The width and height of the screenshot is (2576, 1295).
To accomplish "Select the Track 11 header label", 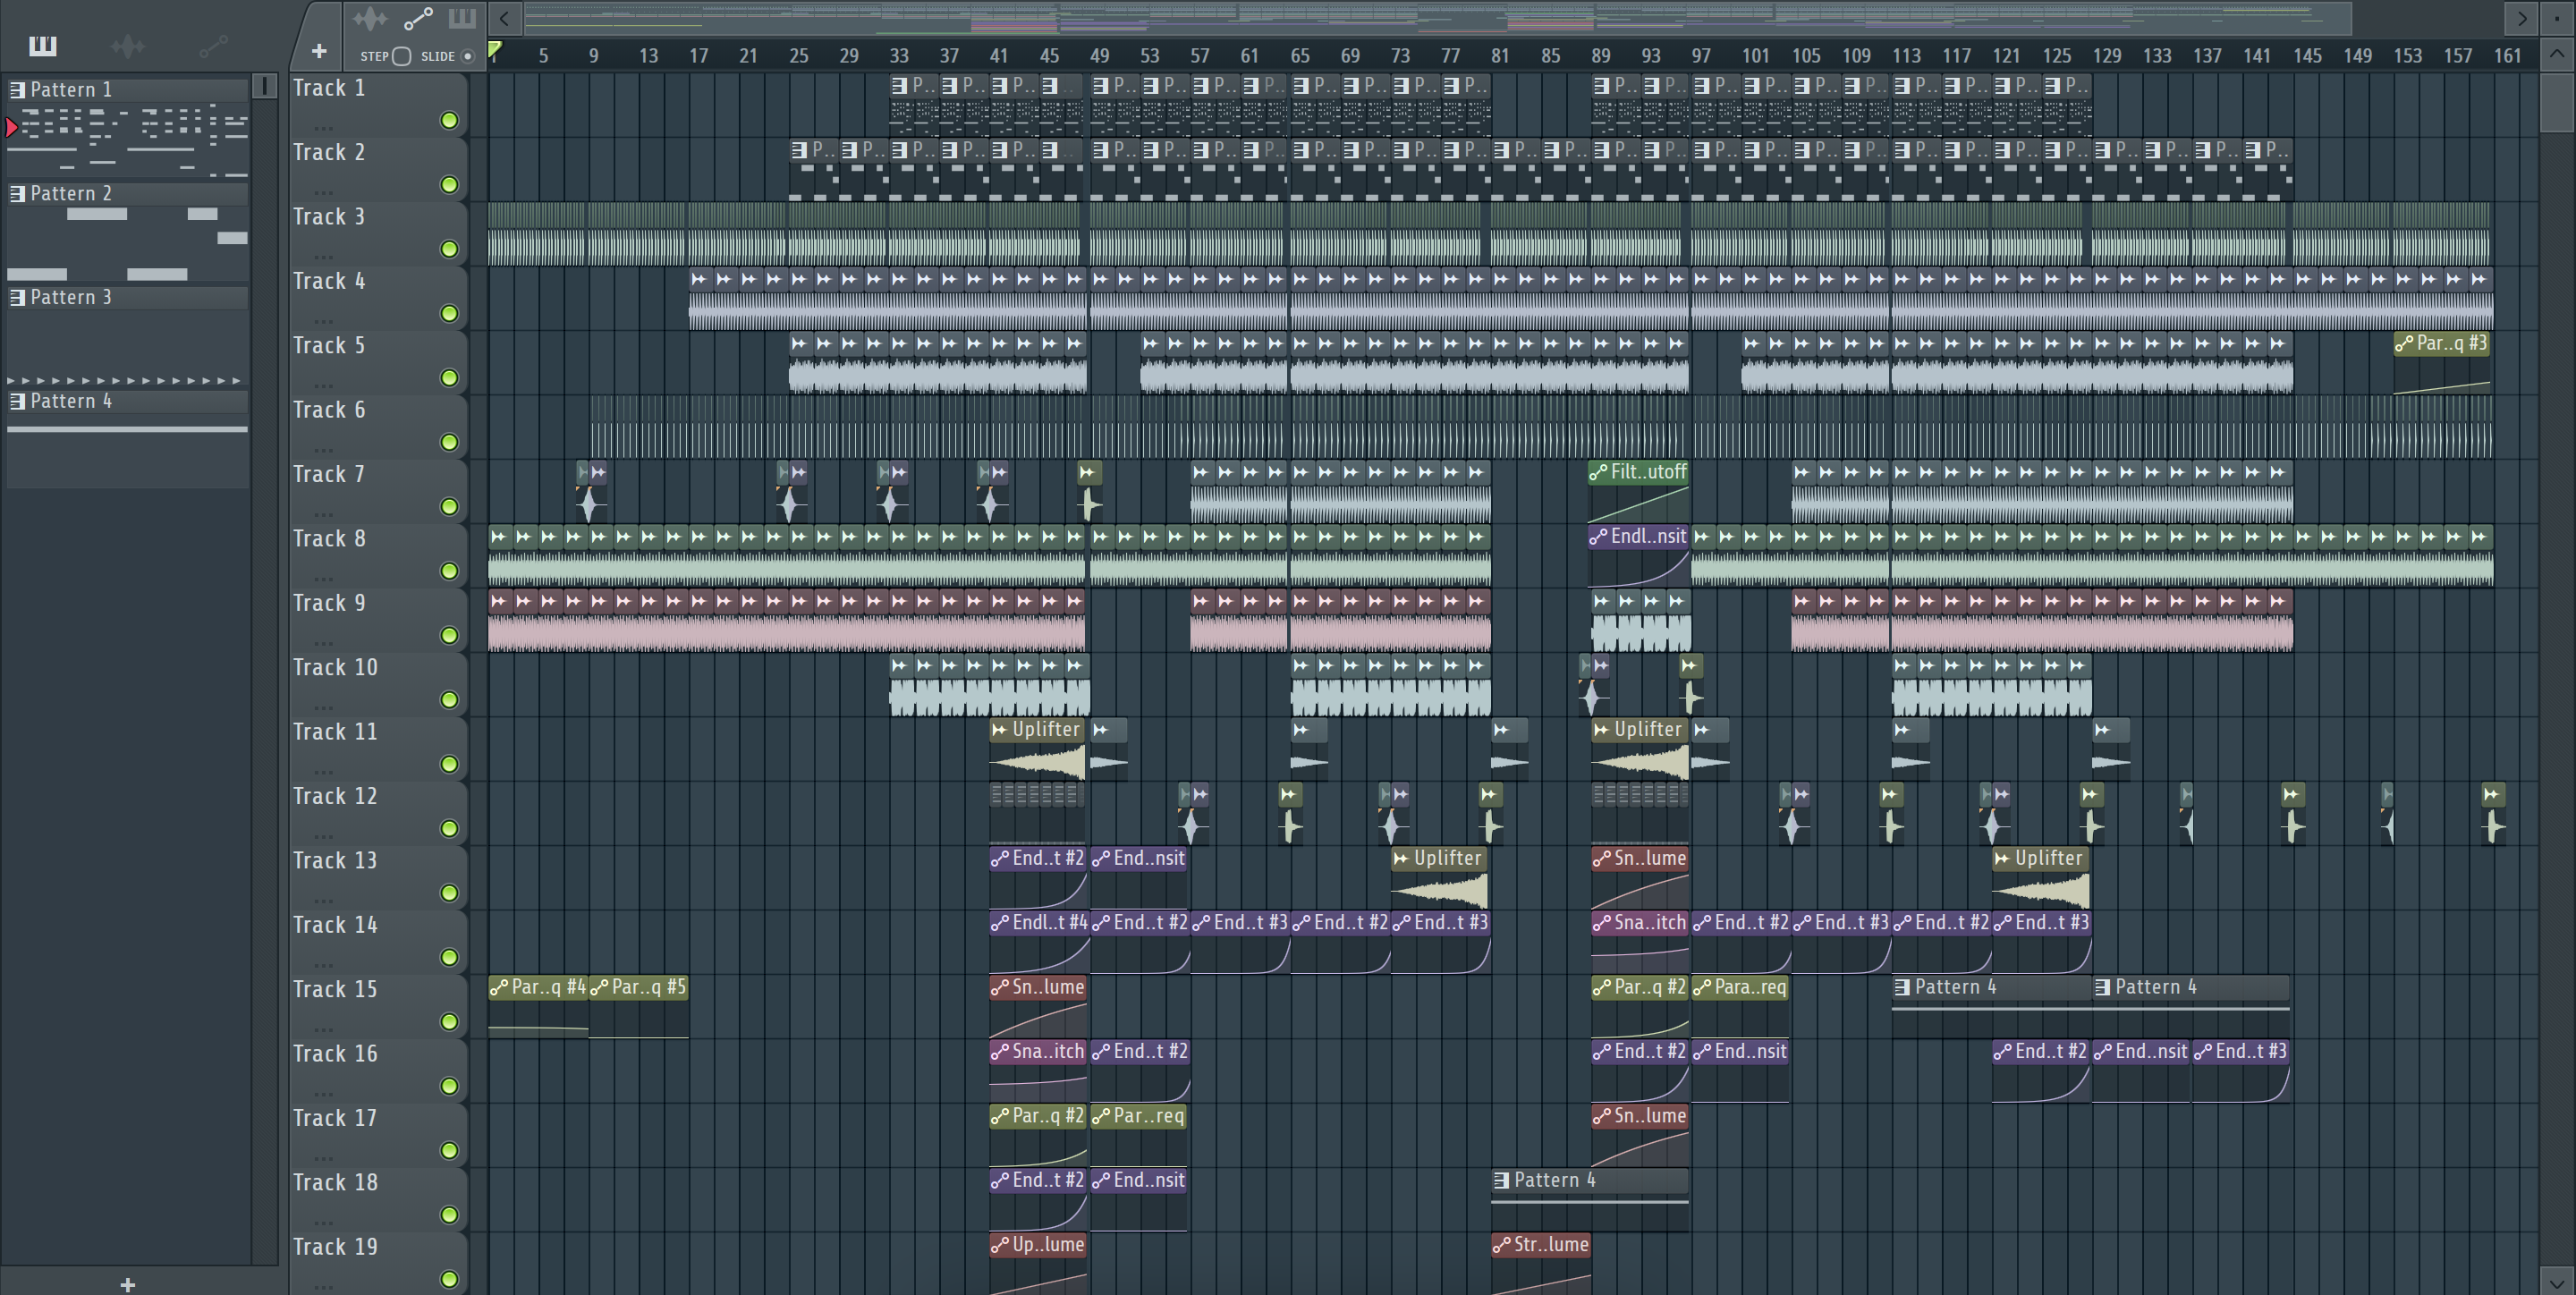I will point(335,733).
